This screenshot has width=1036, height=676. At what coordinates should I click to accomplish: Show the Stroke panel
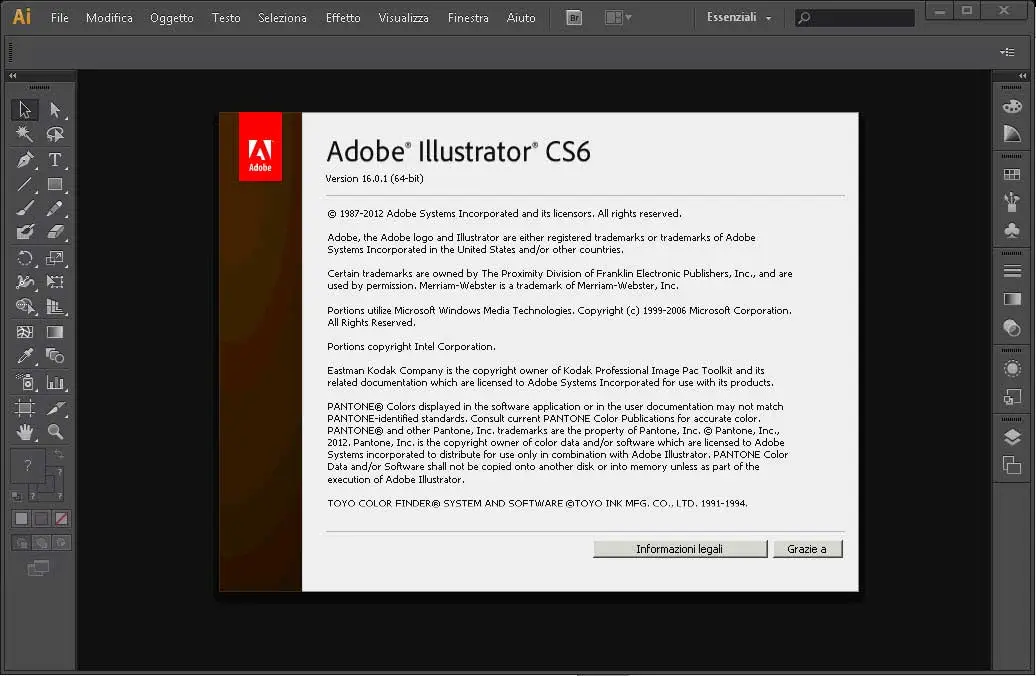[x=1012, y=271]
